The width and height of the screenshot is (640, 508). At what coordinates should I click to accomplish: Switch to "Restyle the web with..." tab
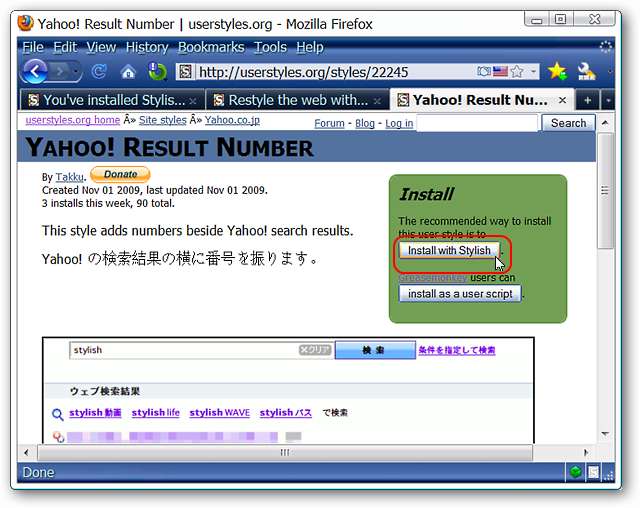(x=298, y=100)
